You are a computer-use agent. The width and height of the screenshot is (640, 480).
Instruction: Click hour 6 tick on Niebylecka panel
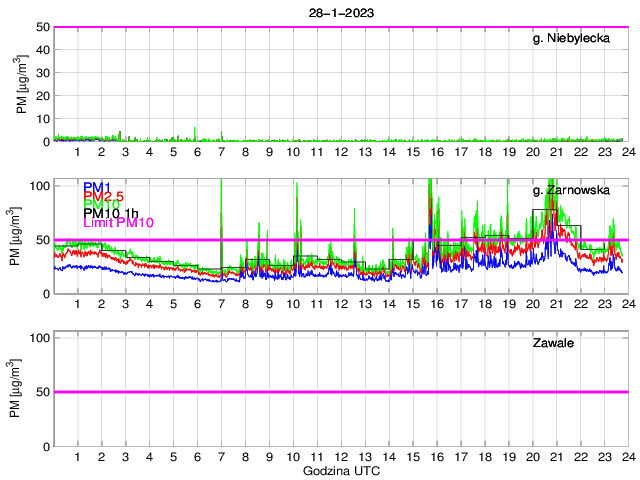tap(197, 151)
